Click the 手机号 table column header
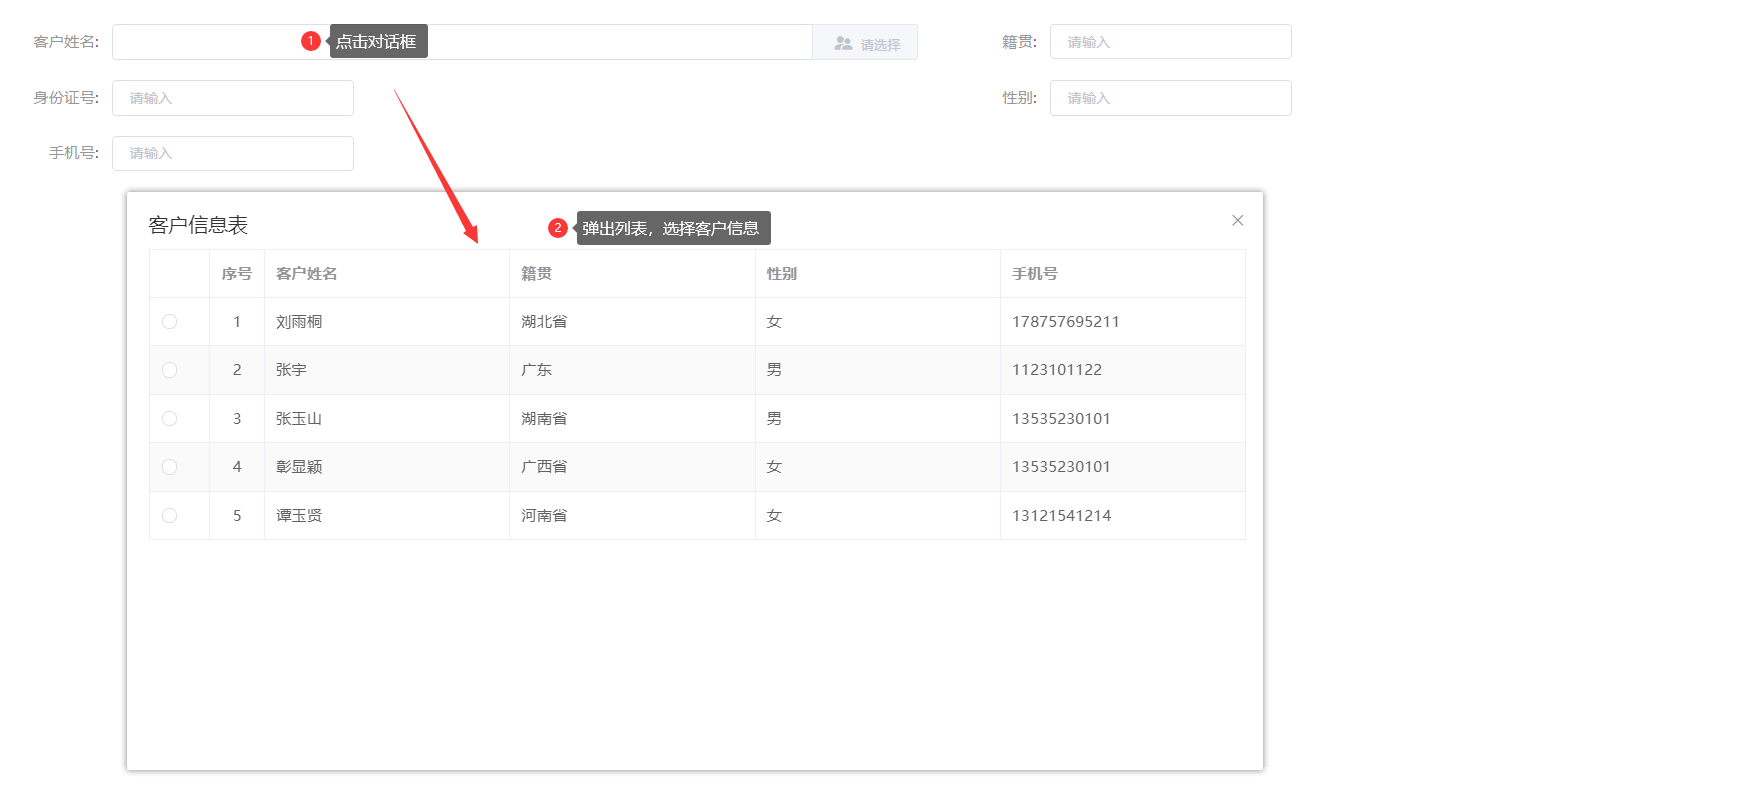Screen dimensions: 1753x805 tap(1035, 274)
